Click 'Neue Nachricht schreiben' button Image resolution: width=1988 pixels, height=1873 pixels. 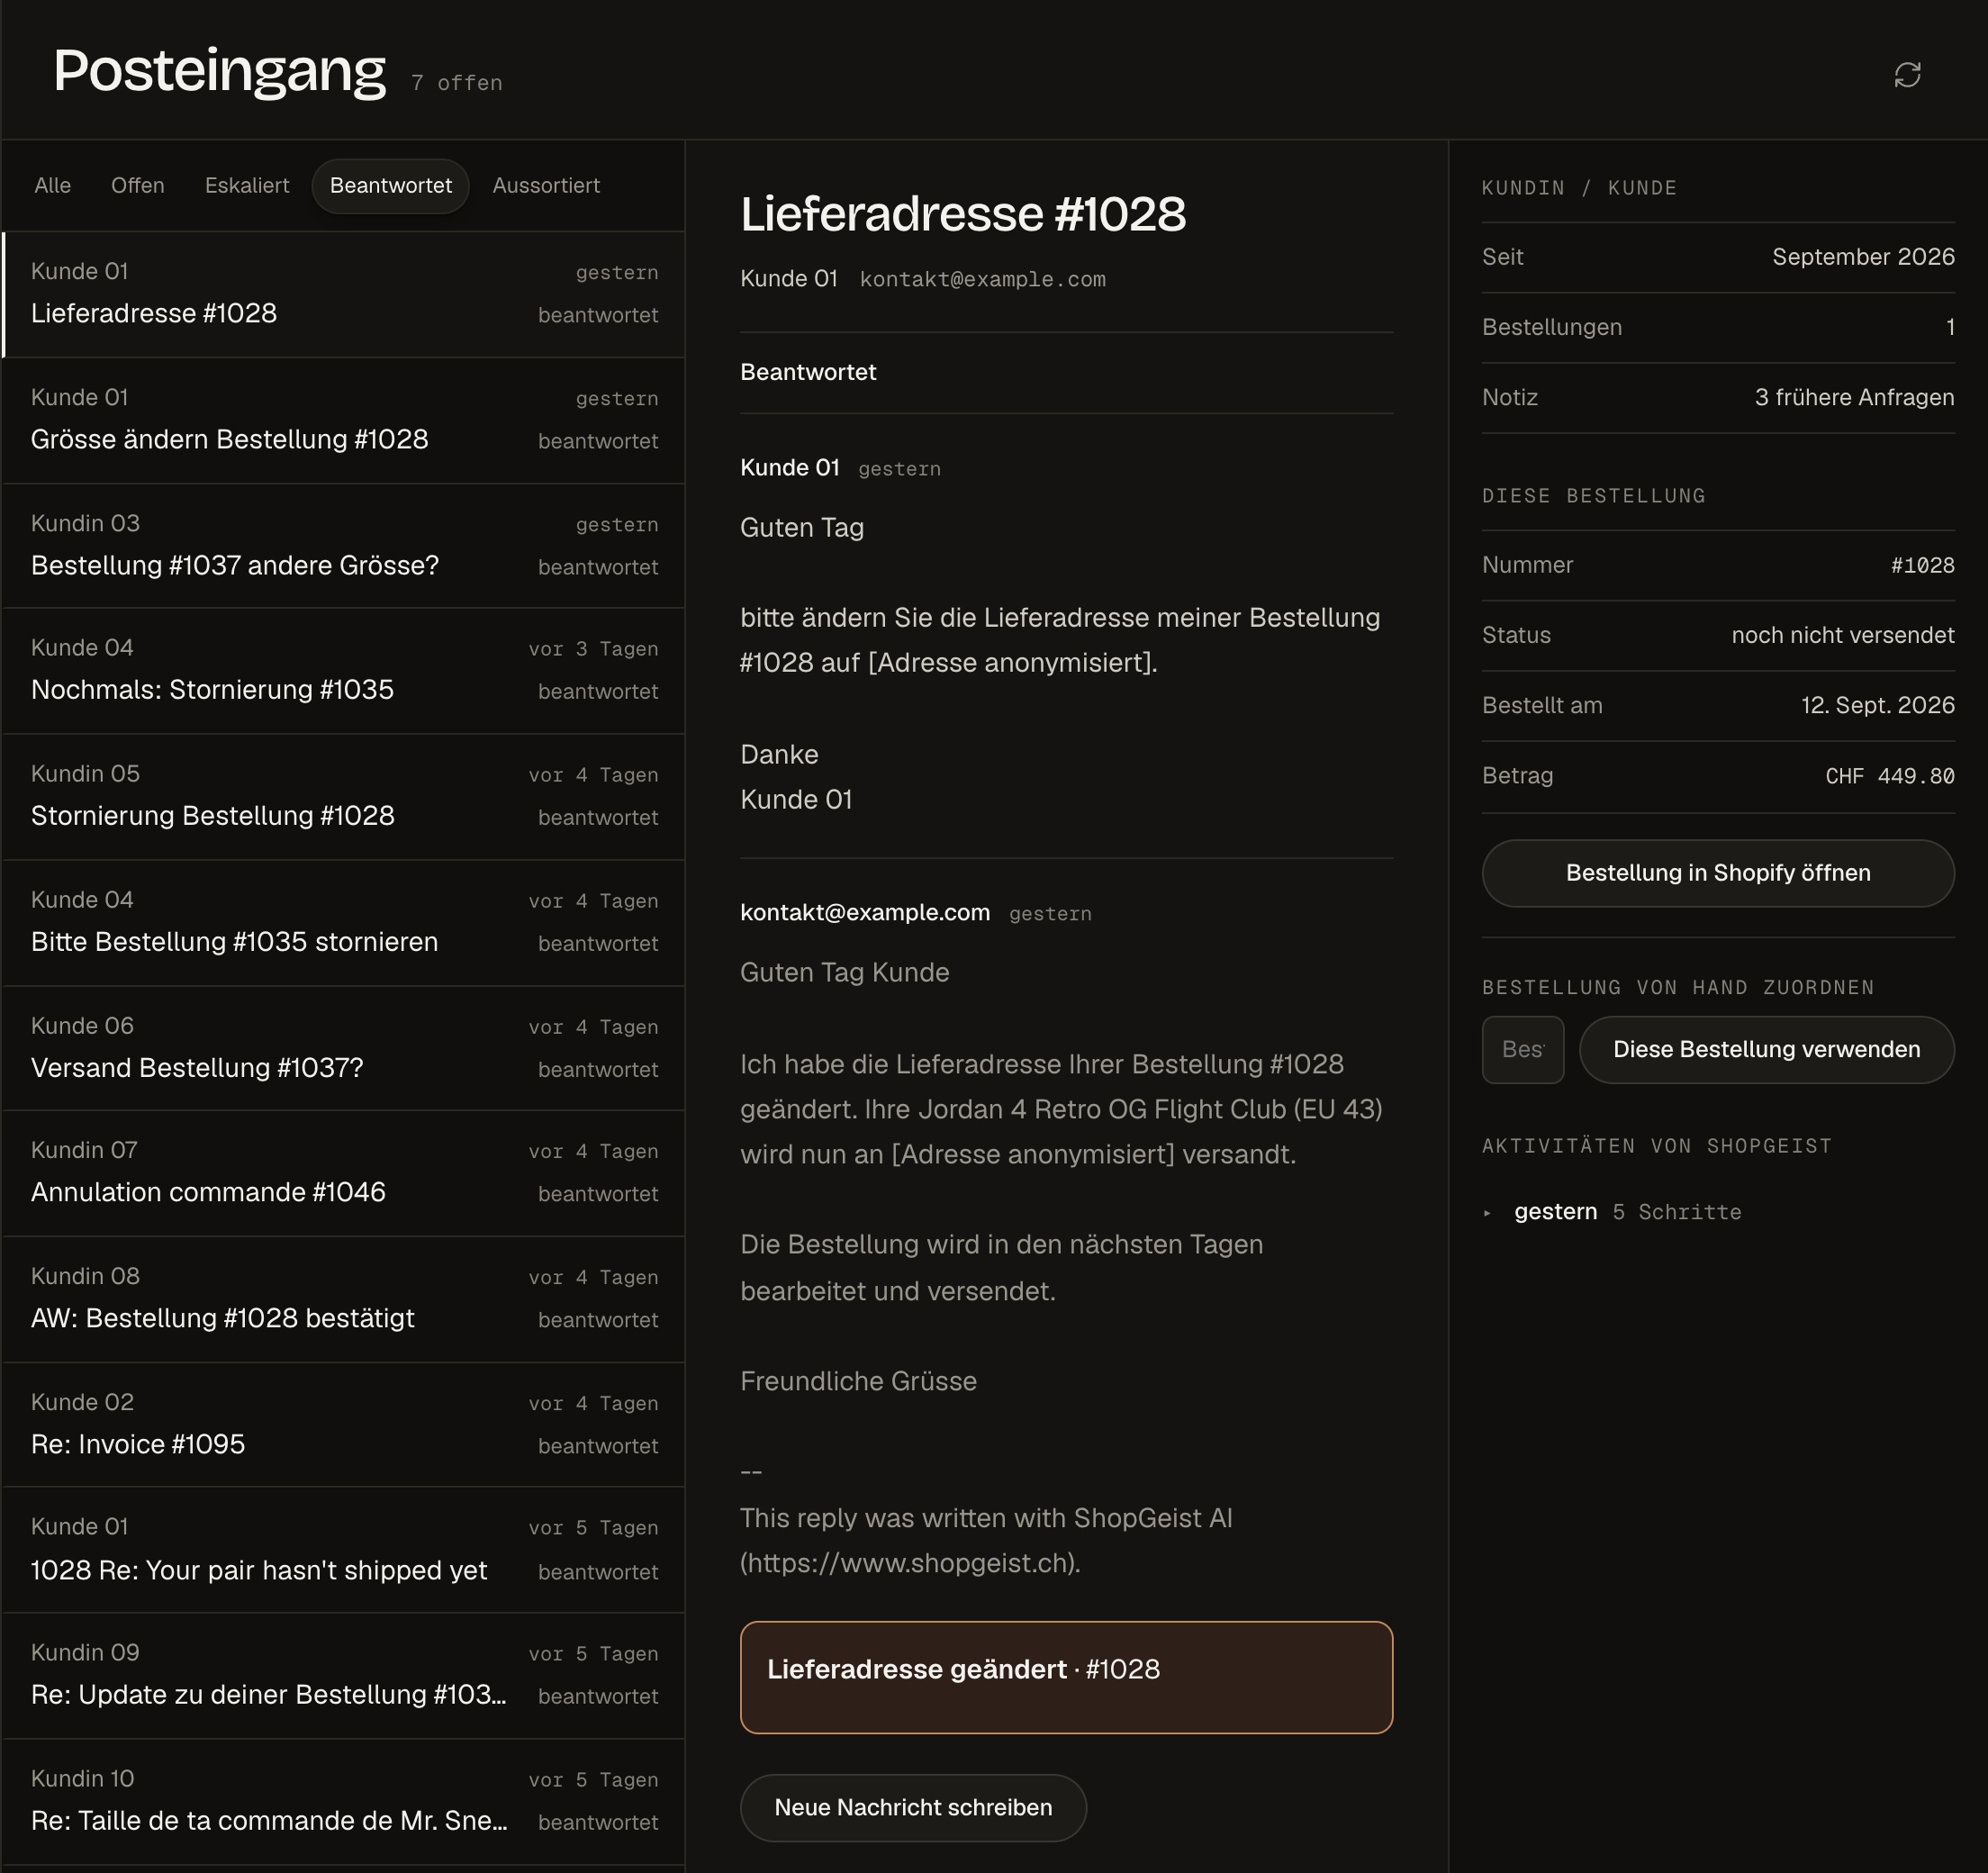click(x=913, y=1807)
